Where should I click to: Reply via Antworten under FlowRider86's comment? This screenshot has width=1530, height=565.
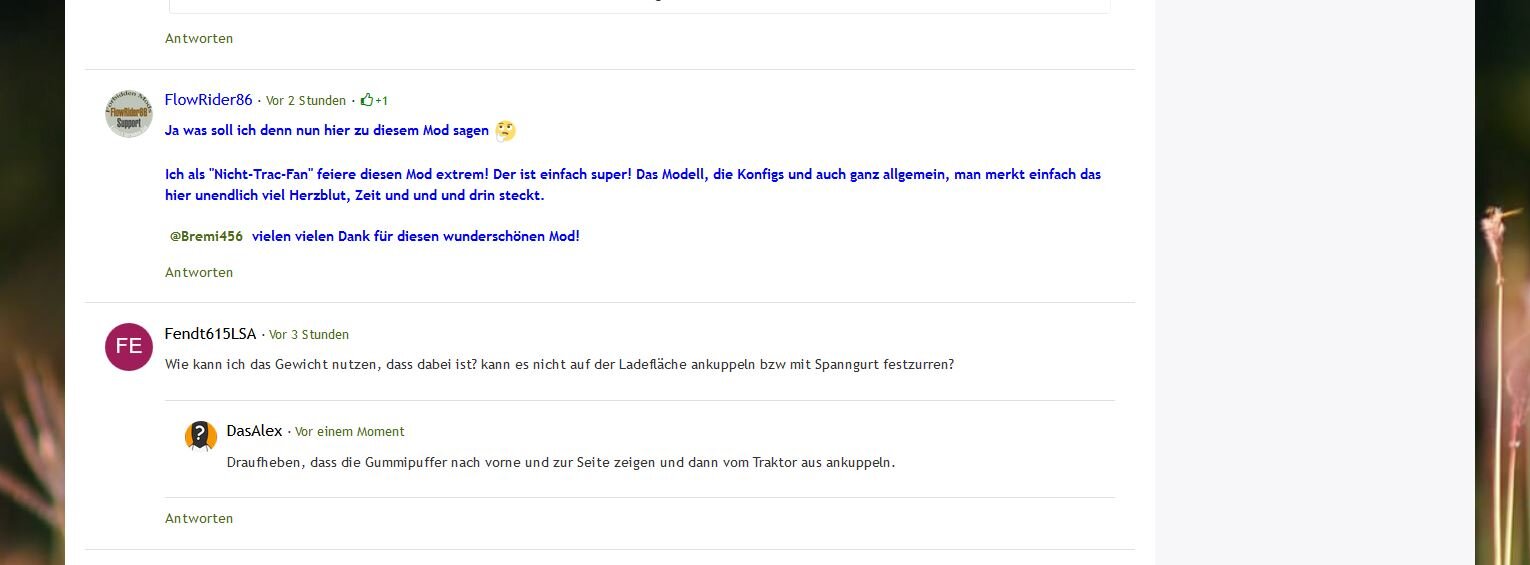click(x=199, y=272)
